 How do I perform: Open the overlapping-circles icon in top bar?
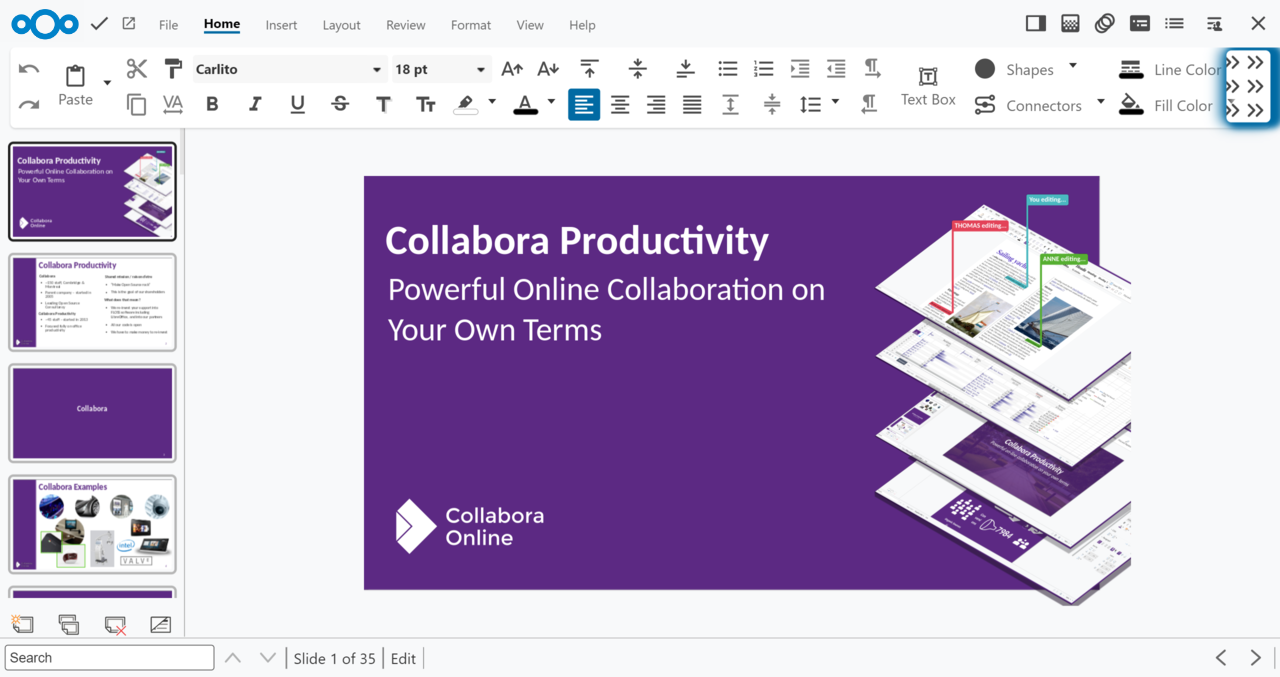(x=1105, y=24)
